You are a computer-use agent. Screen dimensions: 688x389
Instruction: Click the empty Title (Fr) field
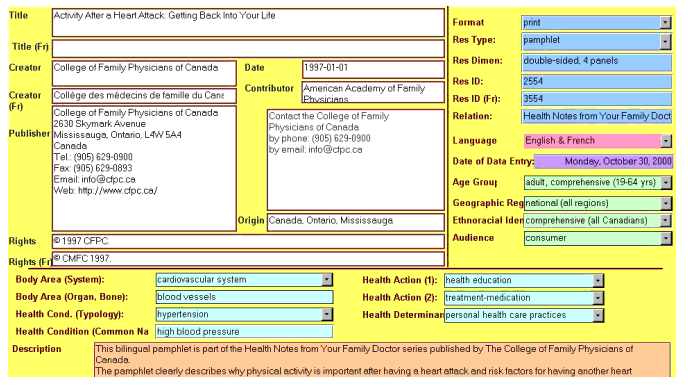(248, 48)
